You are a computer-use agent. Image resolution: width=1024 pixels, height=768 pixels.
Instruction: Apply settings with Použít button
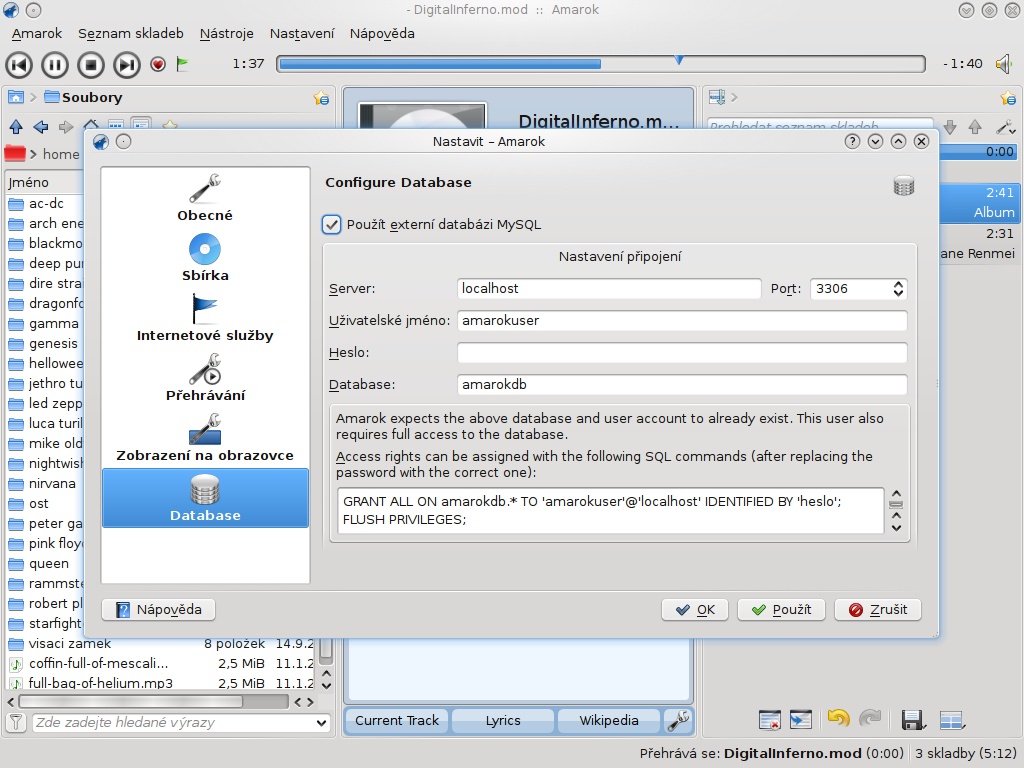[781, 610]
